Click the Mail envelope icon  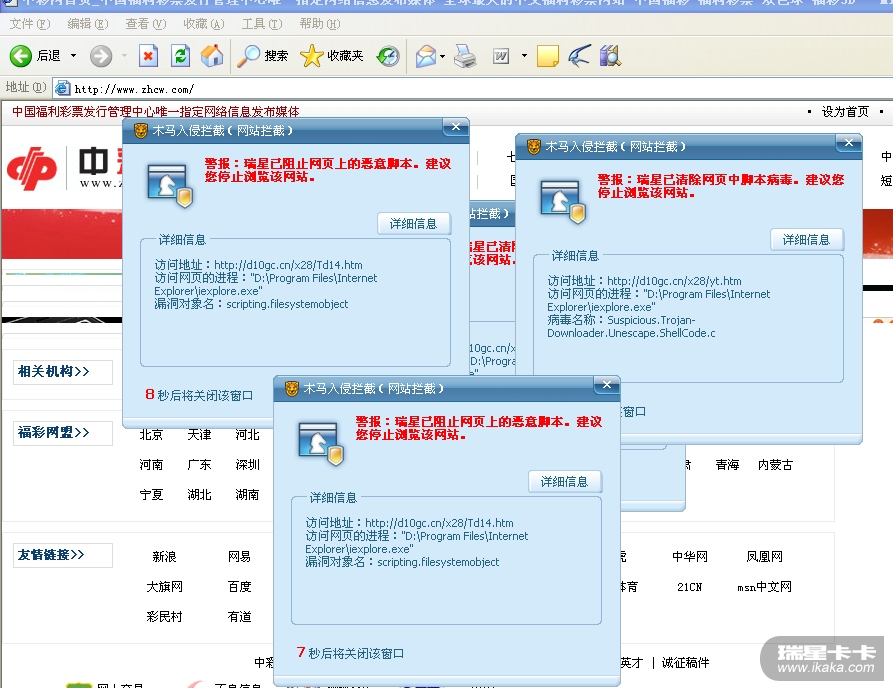(x=426, y=56)
